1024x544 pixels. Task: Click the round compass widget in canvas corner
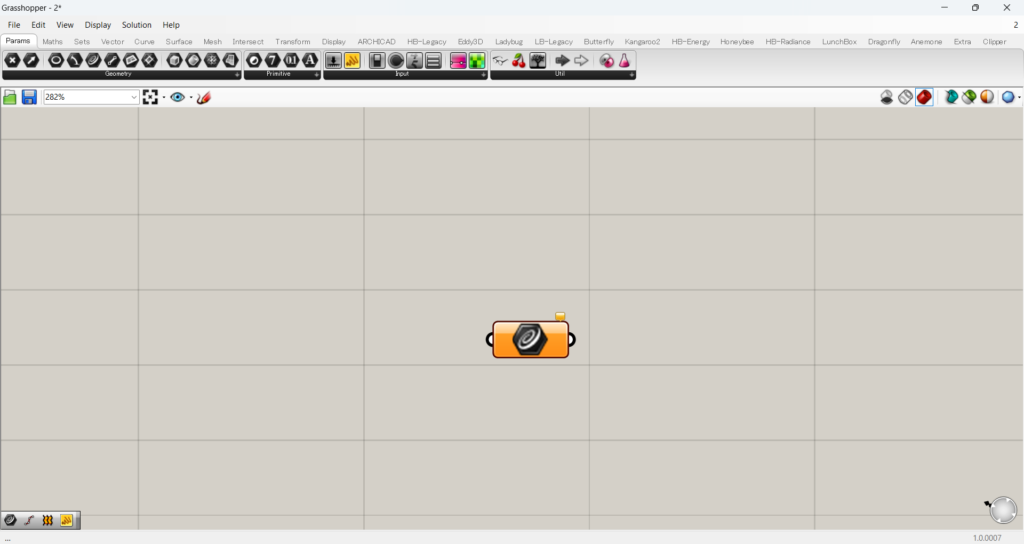[x=1001, y=510]
